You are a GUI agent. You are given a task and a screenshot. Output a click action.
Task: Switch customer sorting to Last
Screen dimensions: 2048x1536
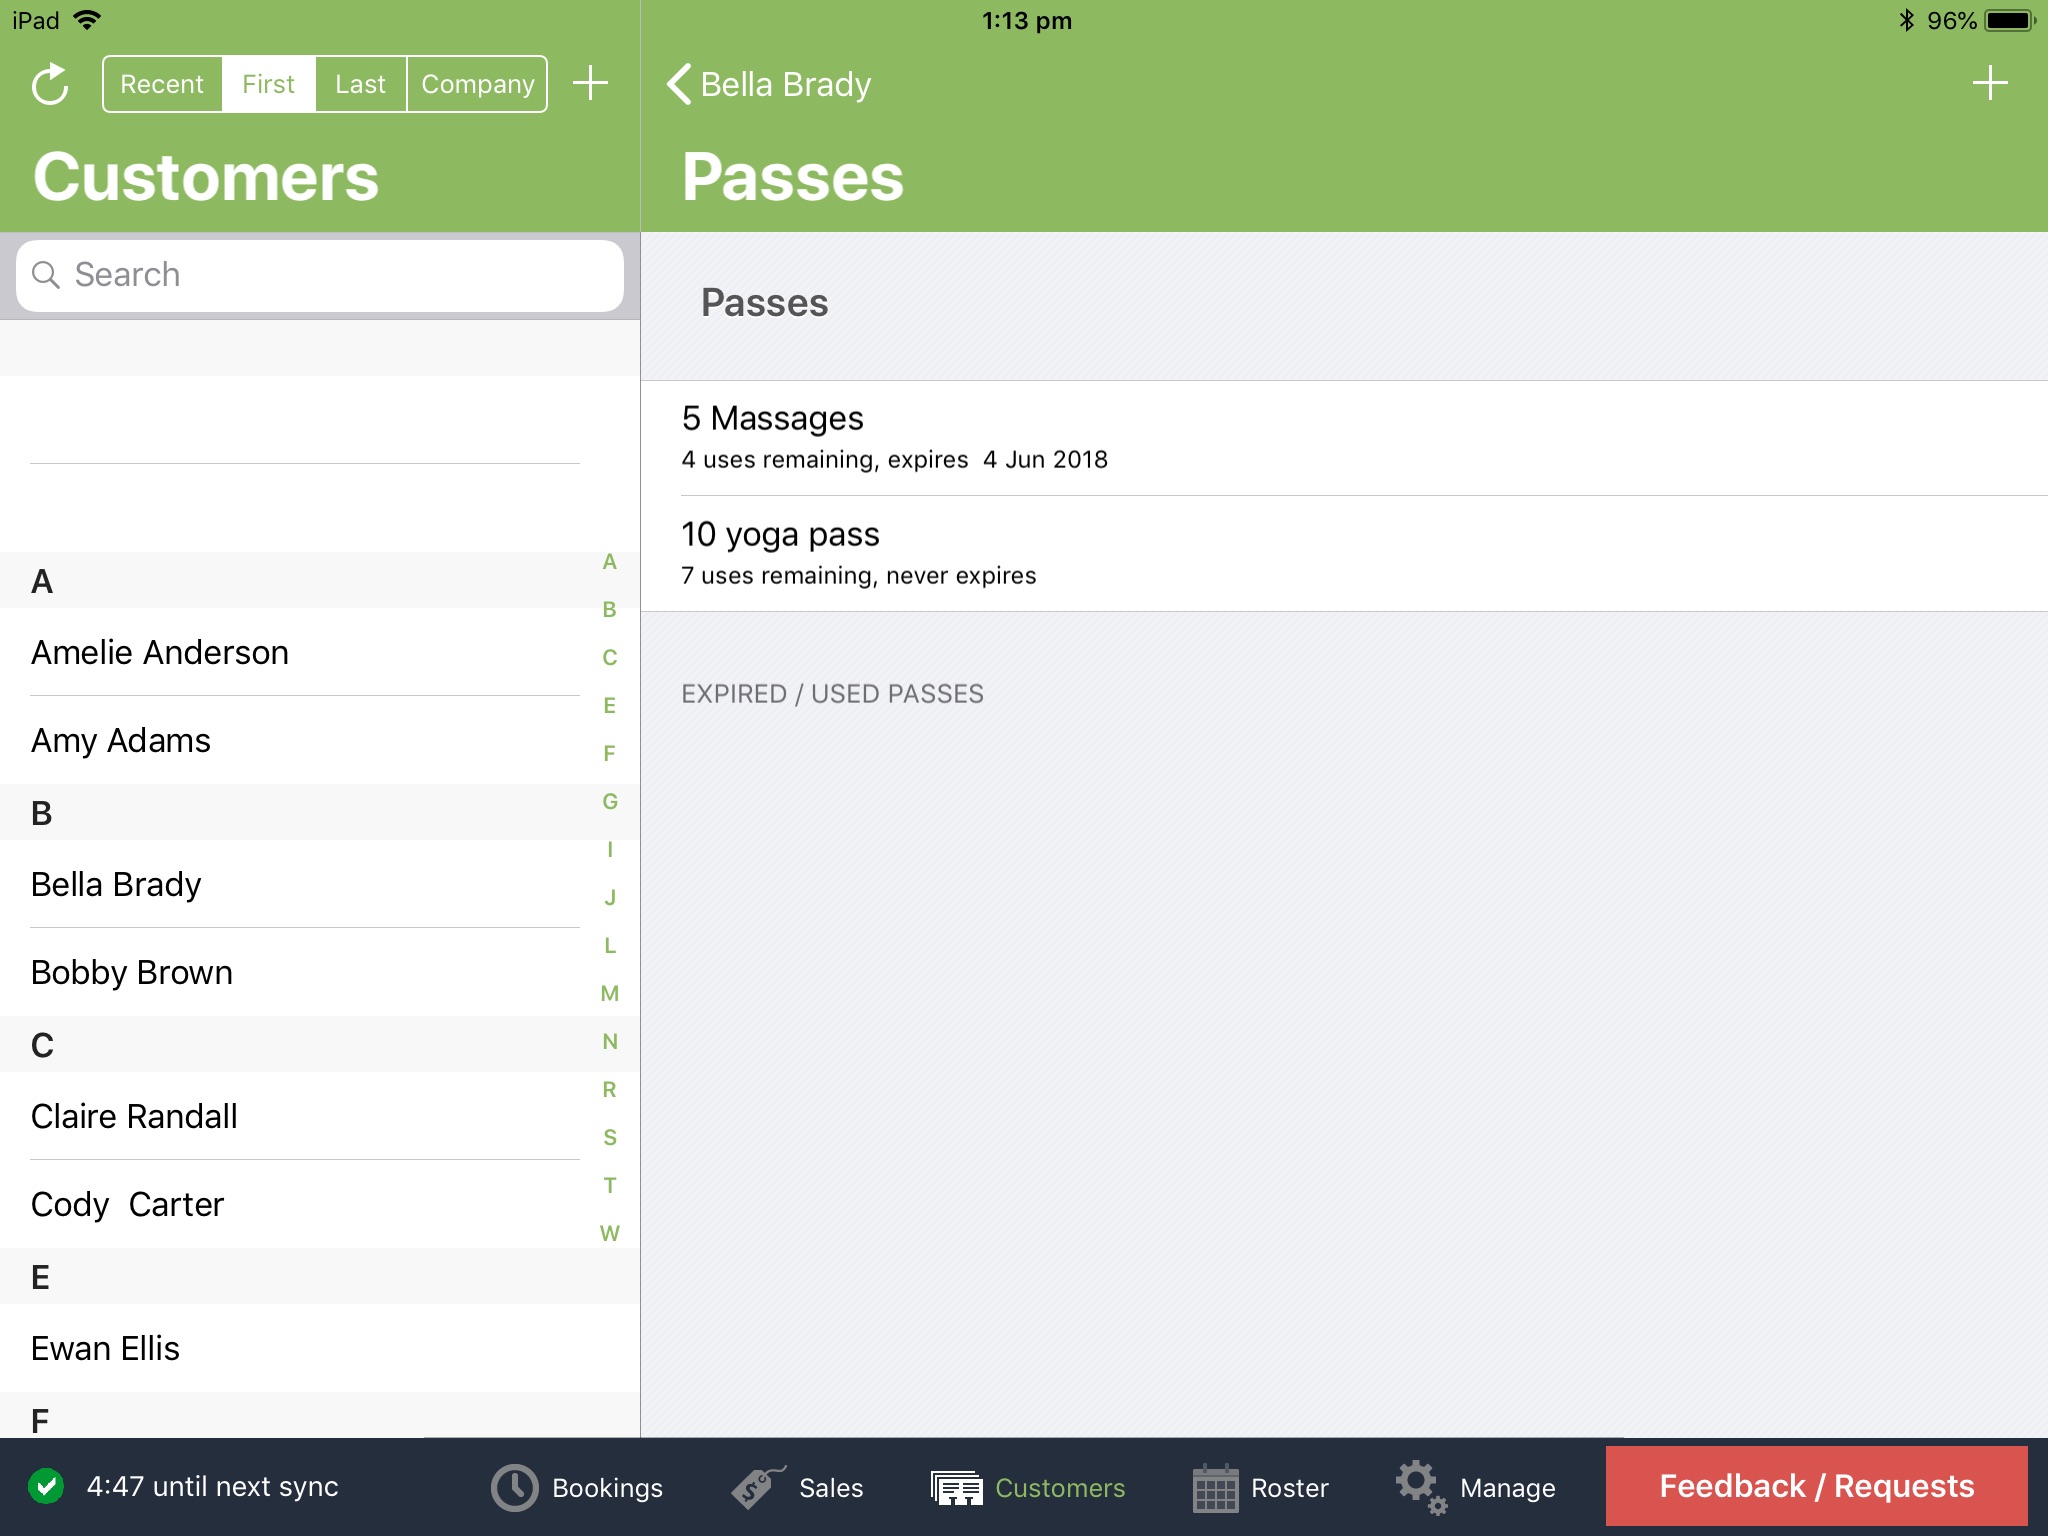click(x=360, y=84)
